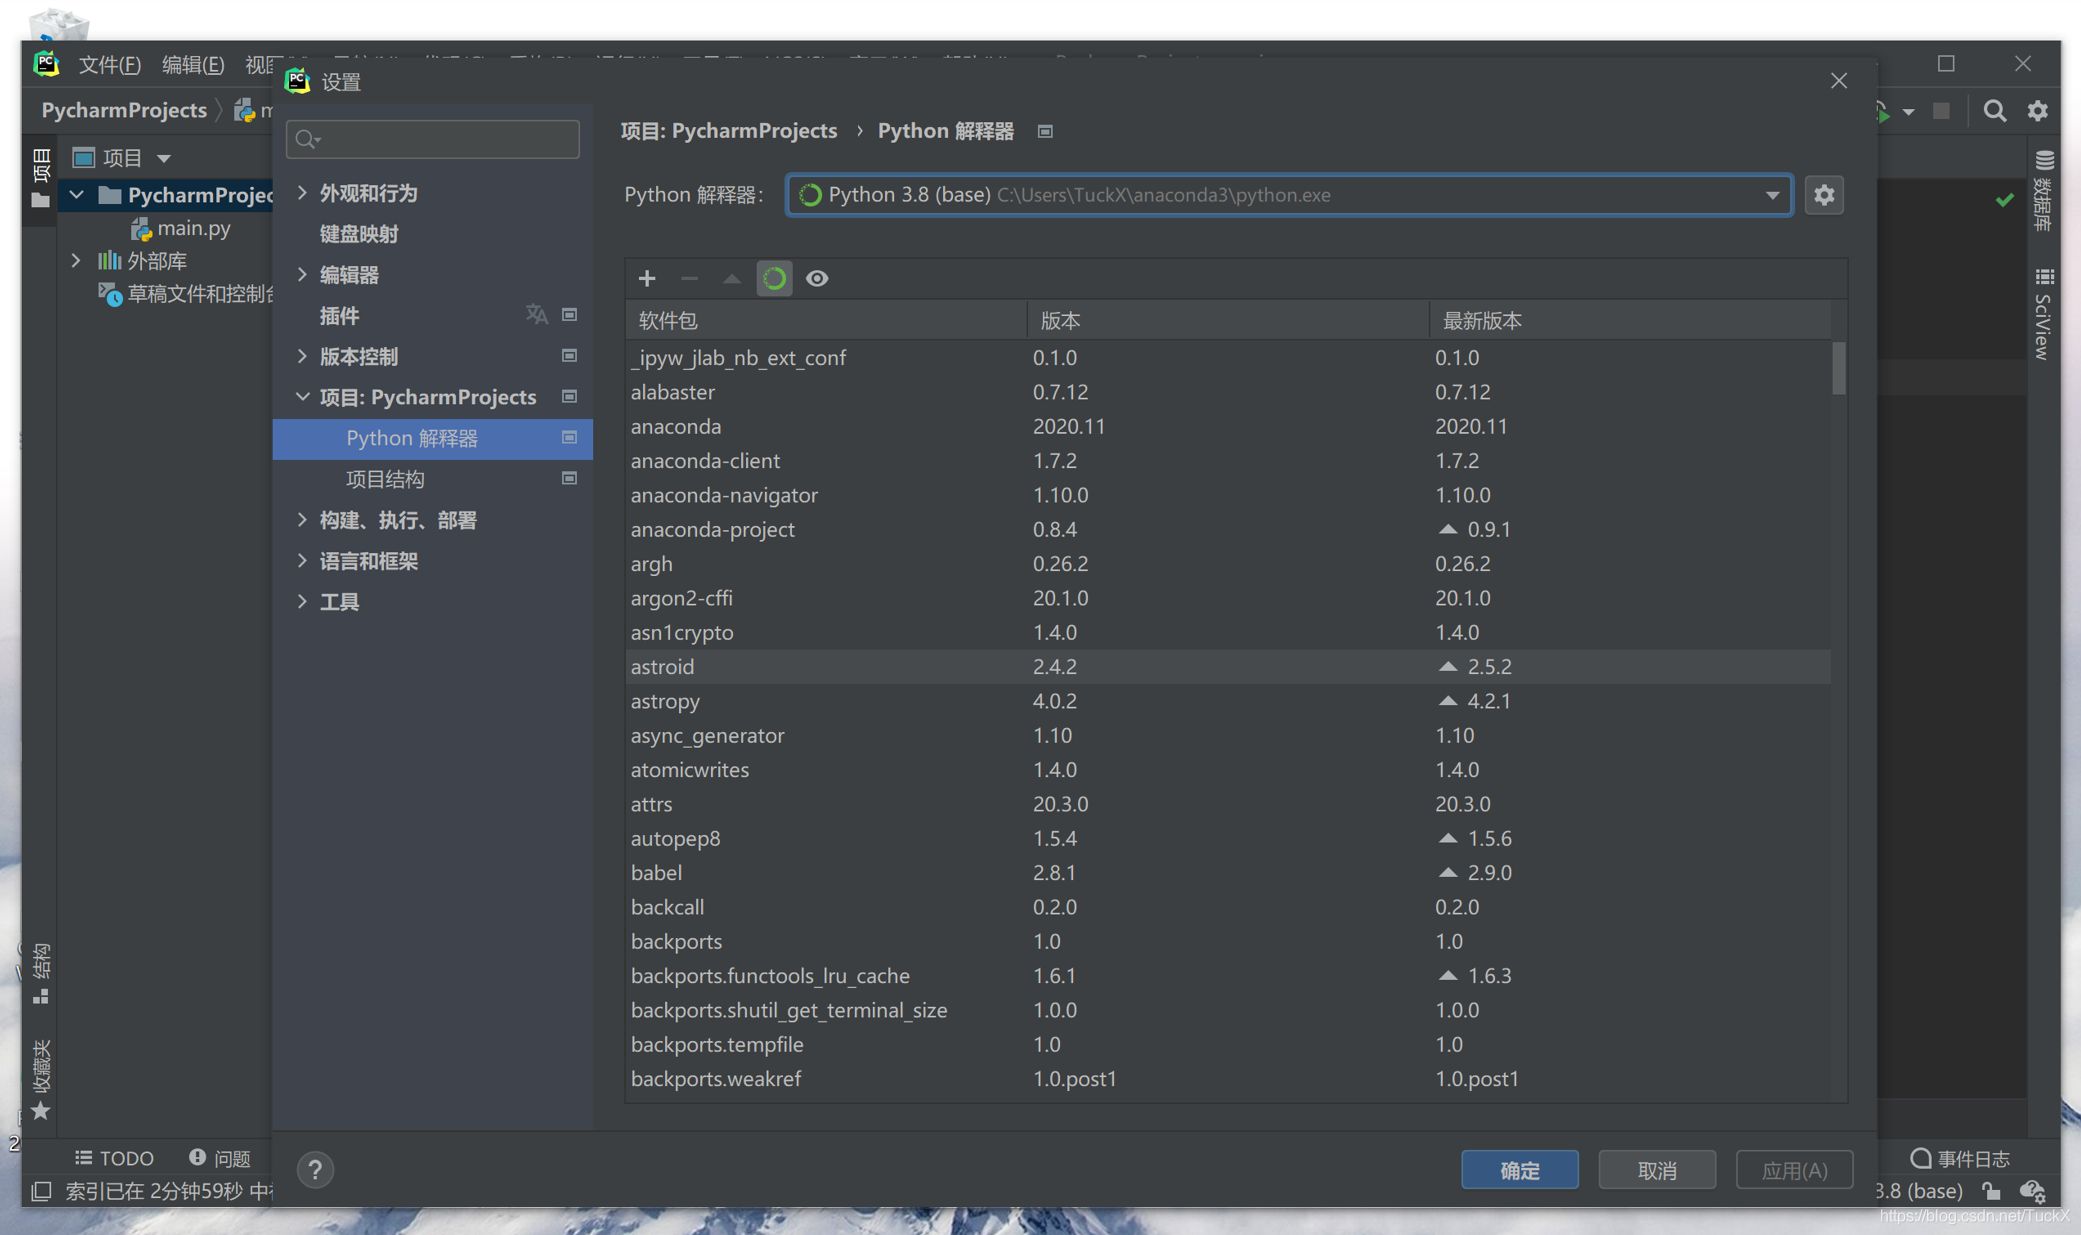Click breadcrumb project-level marker icon
The height and width of the screenshot is (1235, 2081).
tap(1045, 131)
